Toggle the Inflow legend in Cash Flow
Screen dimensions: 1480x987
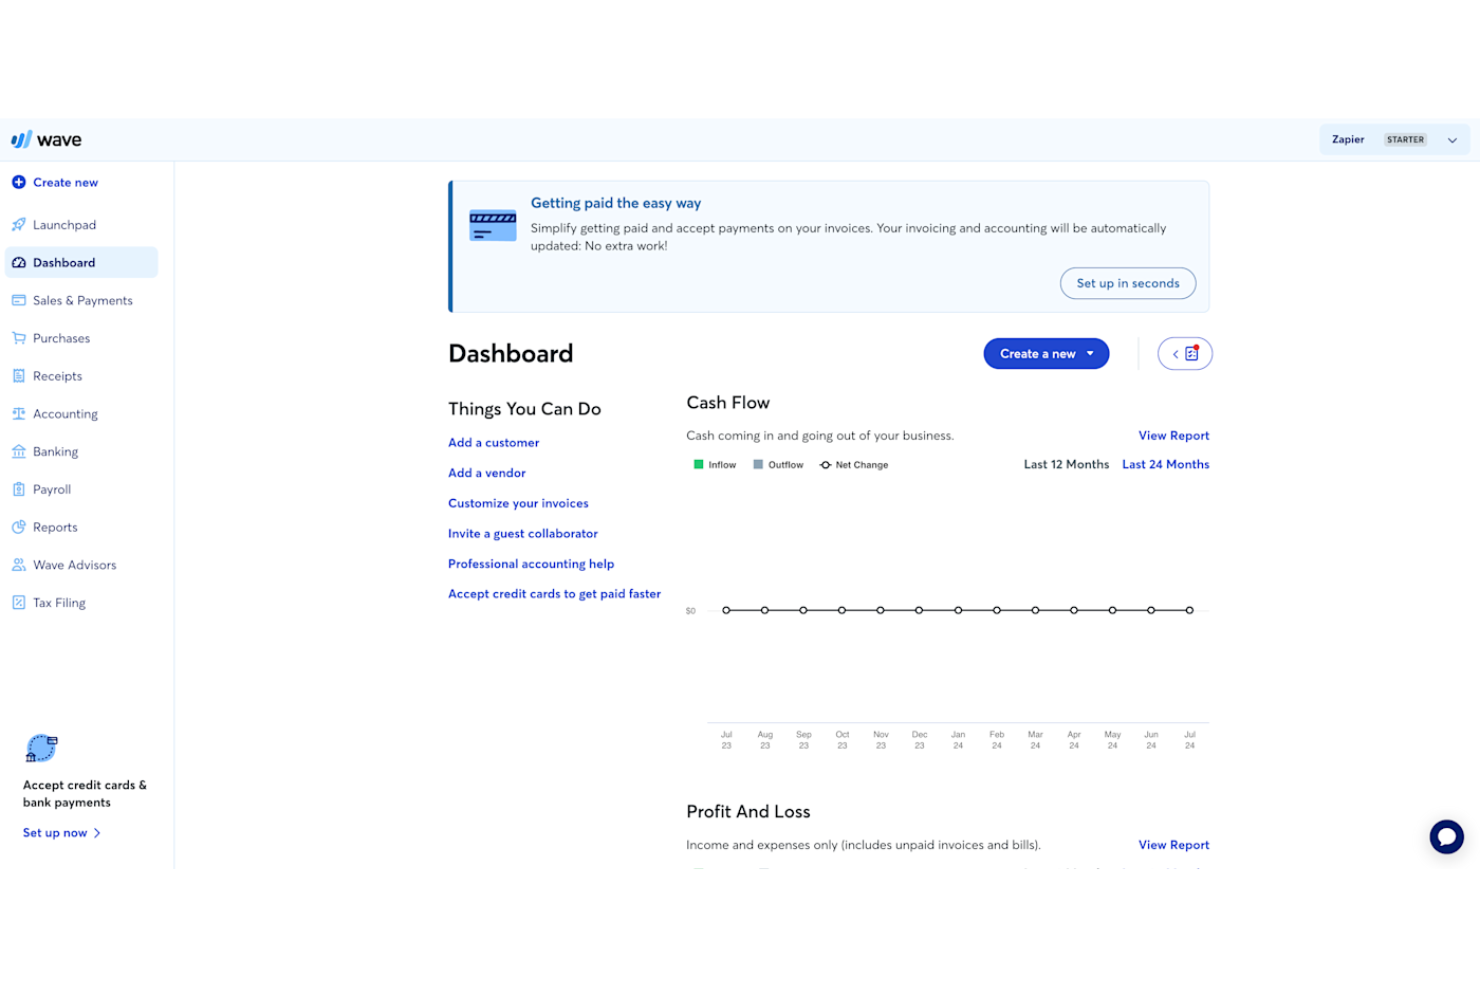(714, 464)
